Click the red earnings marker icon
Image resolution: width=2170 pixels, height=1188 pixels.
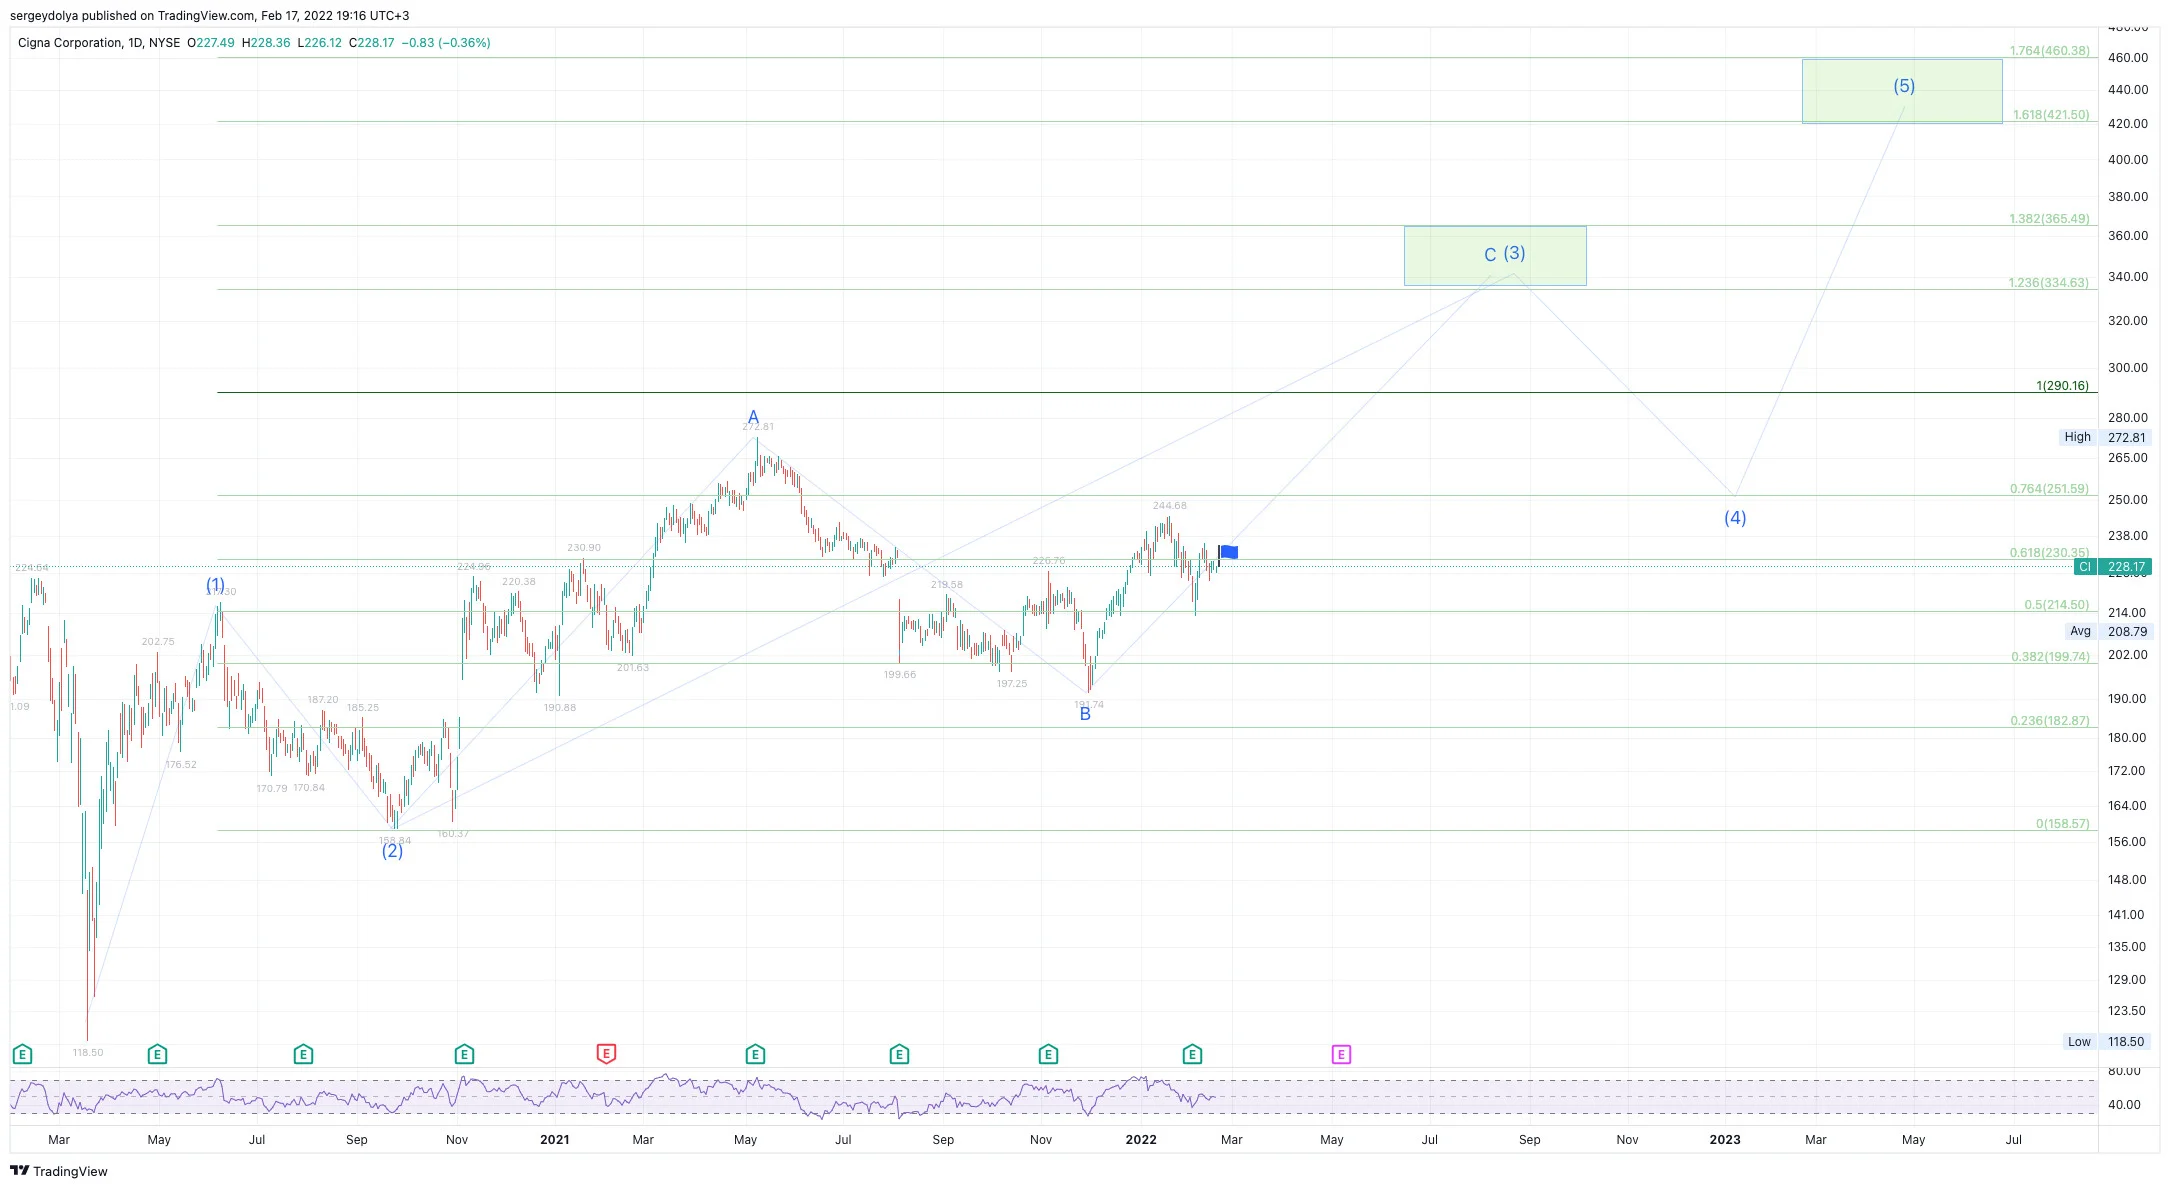606,1053
